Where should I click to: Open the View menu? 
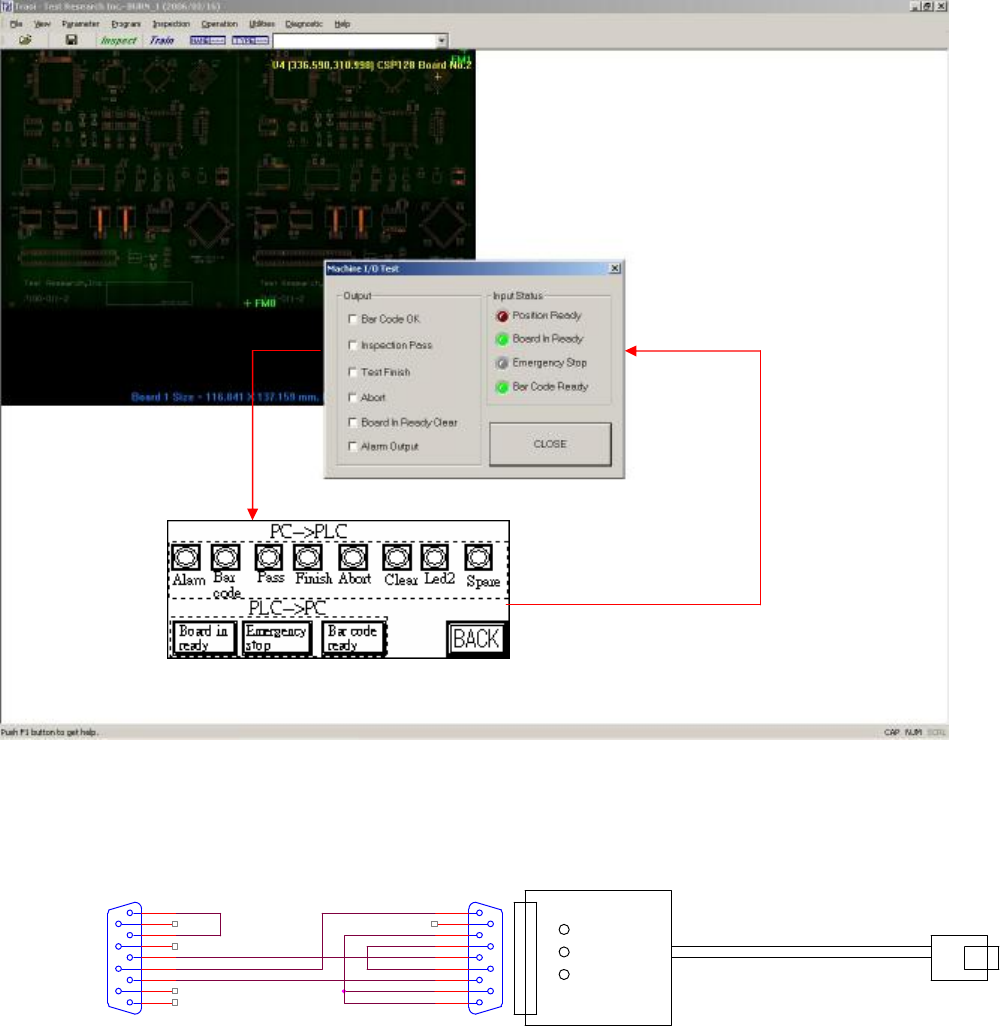pos(42,24)
